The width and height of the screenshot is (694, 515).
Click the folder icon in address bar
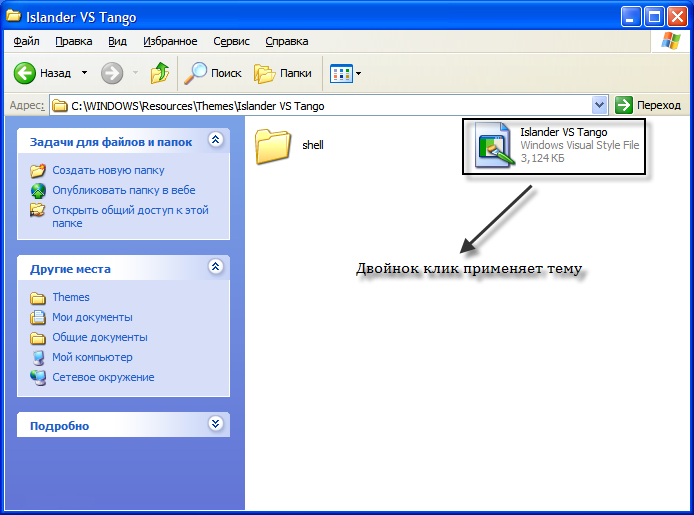[x=60, y=106]
